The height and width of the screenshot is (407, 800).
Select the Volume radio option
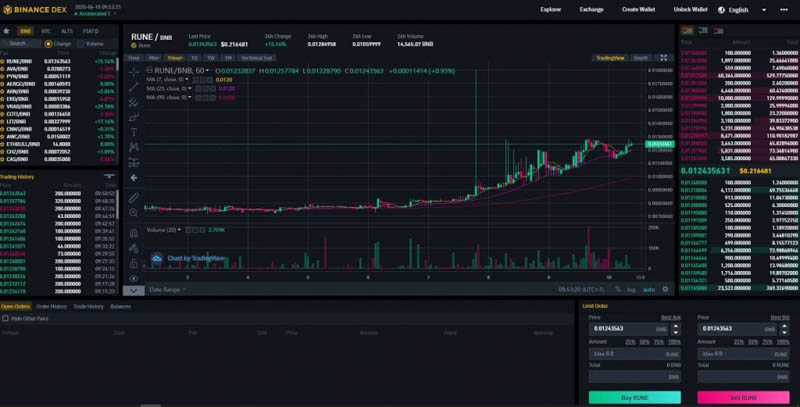pos(81,44)
